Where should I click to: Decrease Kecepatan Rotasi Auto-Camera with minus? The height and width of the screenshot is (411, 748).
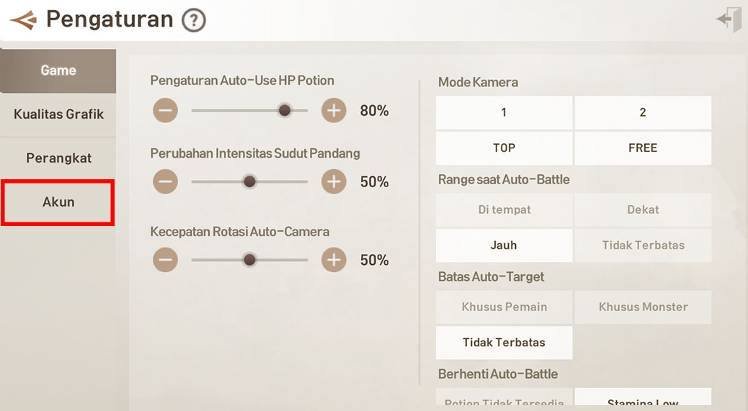tap(165, 260)
